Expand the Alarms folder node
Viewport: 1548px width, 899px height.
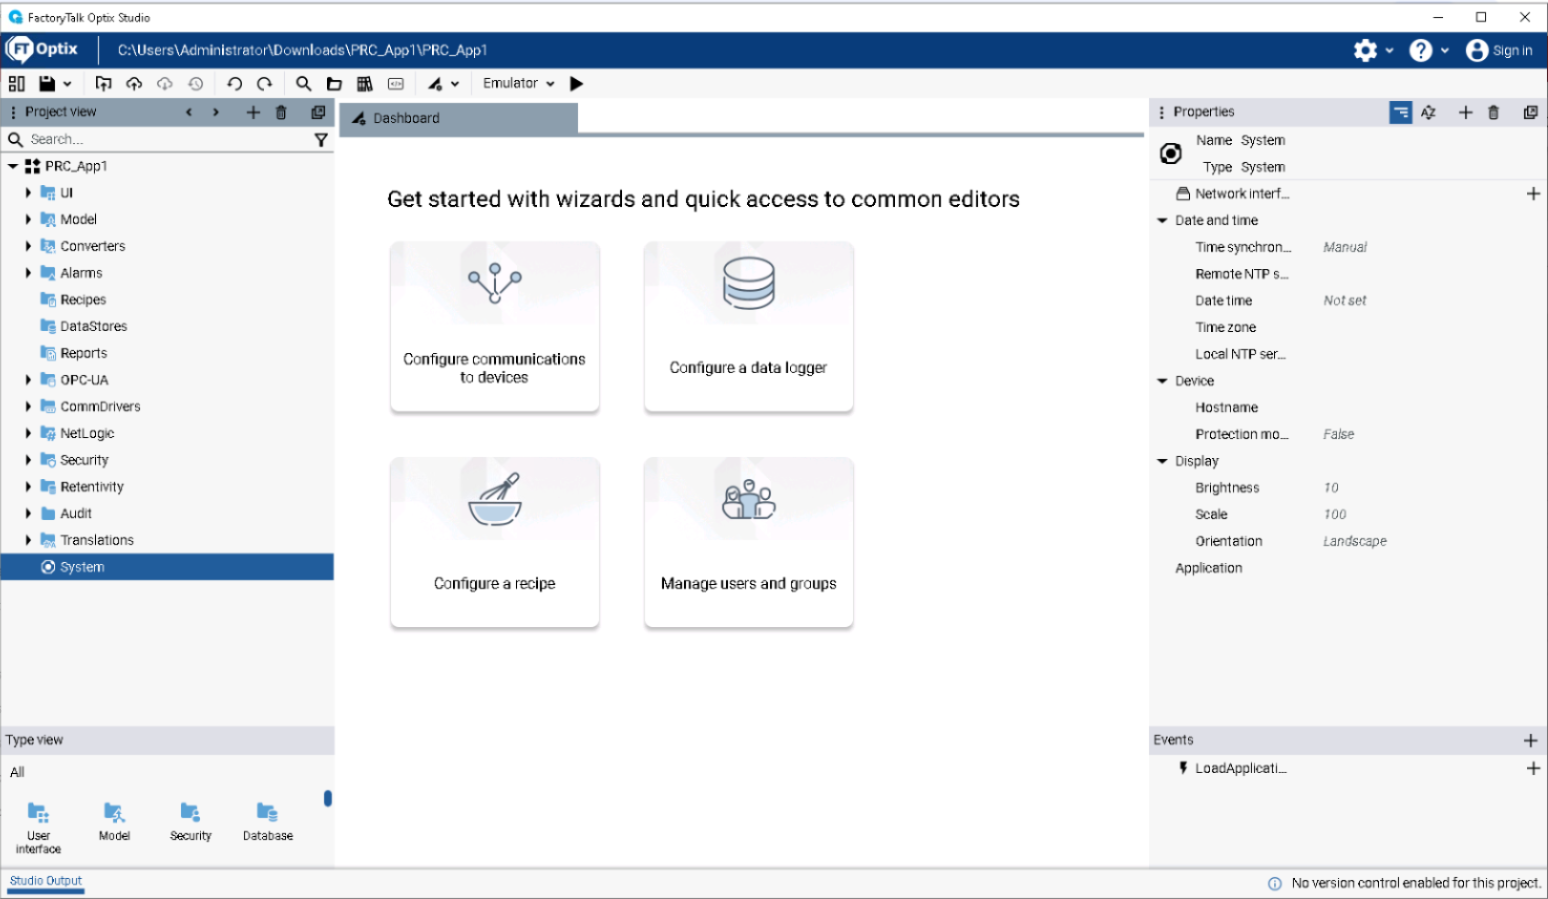[x=29, y=273]
